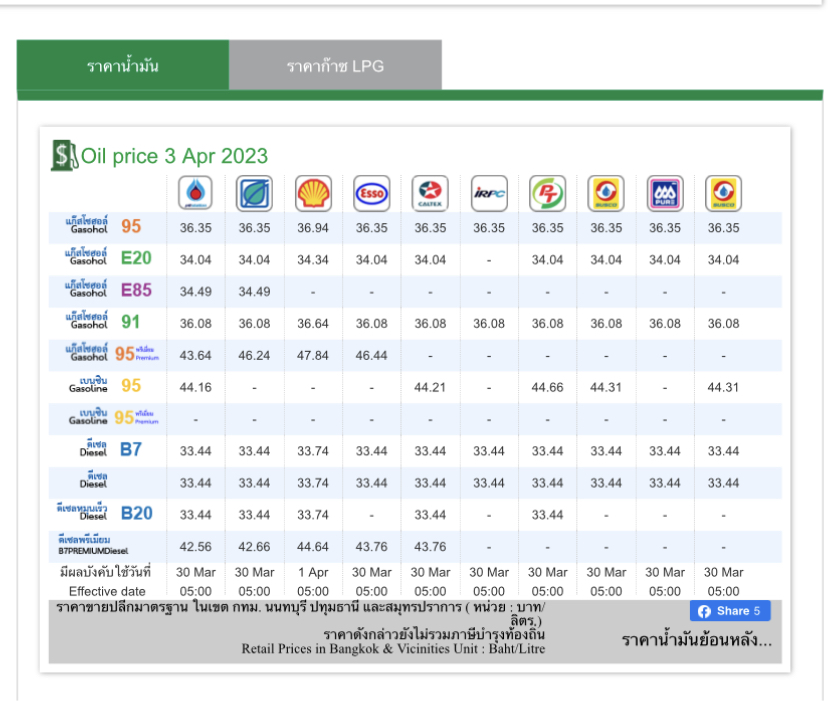
Task: Click the Bangchak leaf logo icon
Action: click(x=254, y=193)
